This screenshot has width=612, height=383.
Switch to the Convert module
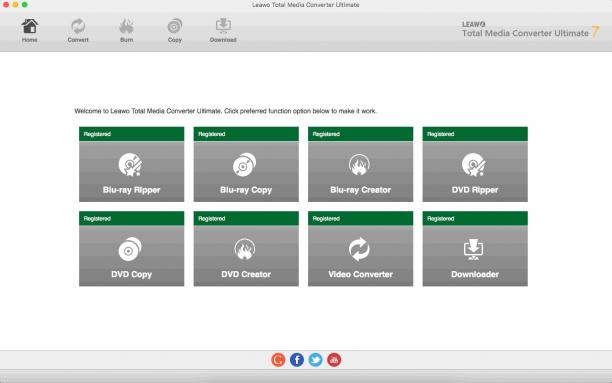(78, 30)
